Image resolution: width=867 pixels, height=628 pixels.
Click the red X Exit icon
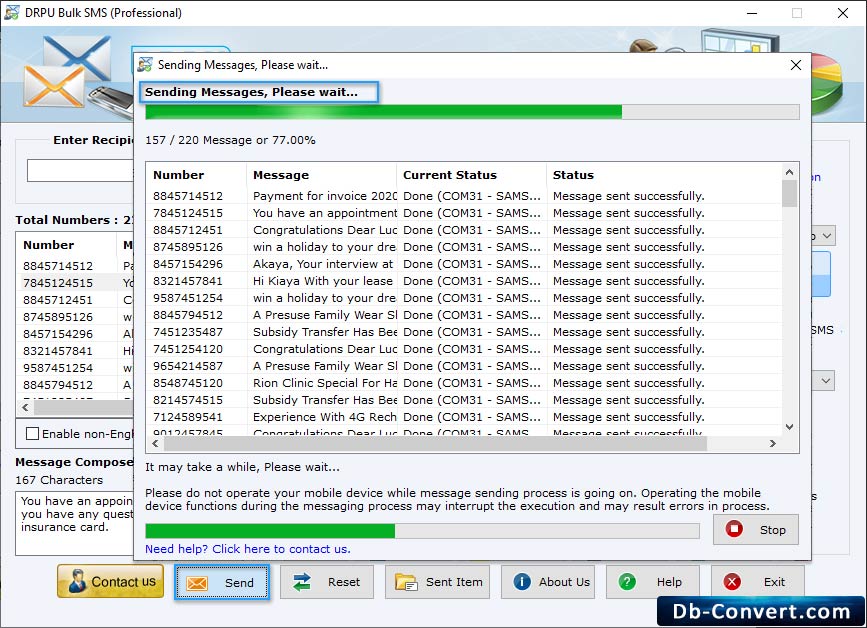click(732, 582)
